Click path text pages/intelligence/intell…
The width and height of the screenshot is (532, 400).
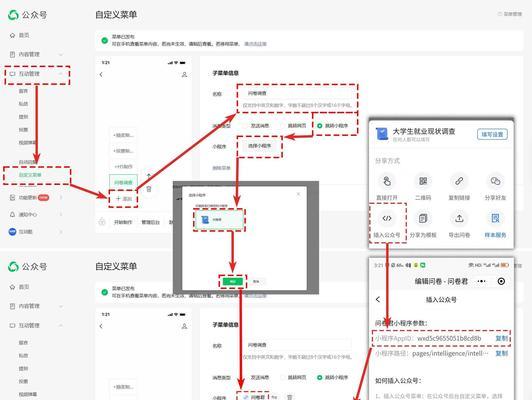(450, 353)
